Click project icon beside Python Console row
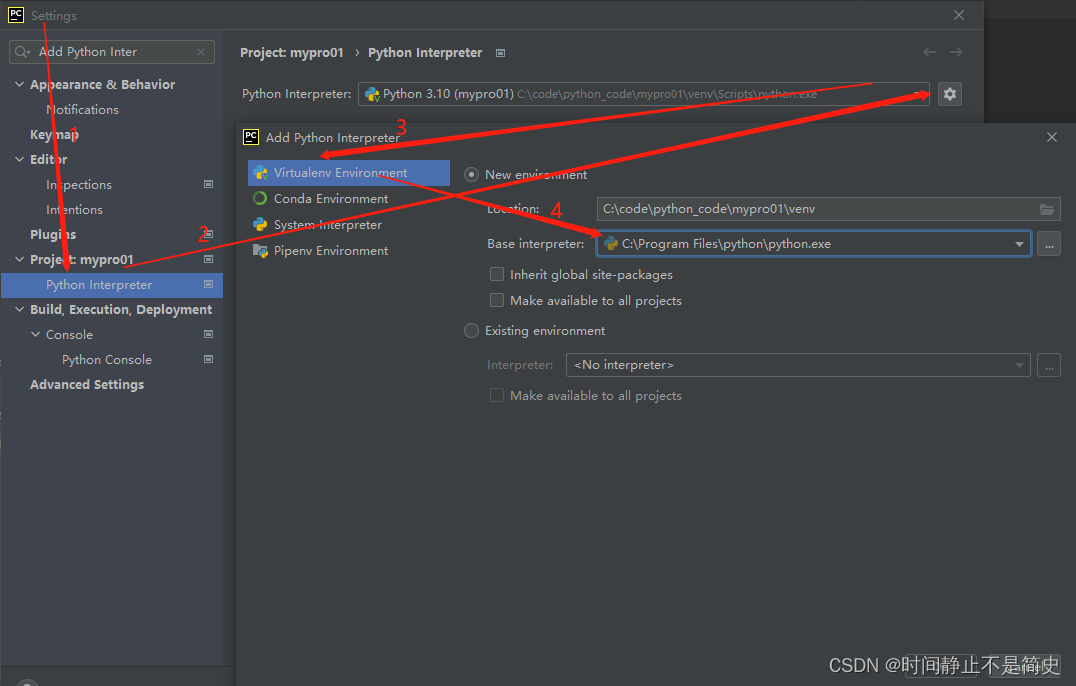This screenshot has width=1076, height=686. tap(209, 359)
